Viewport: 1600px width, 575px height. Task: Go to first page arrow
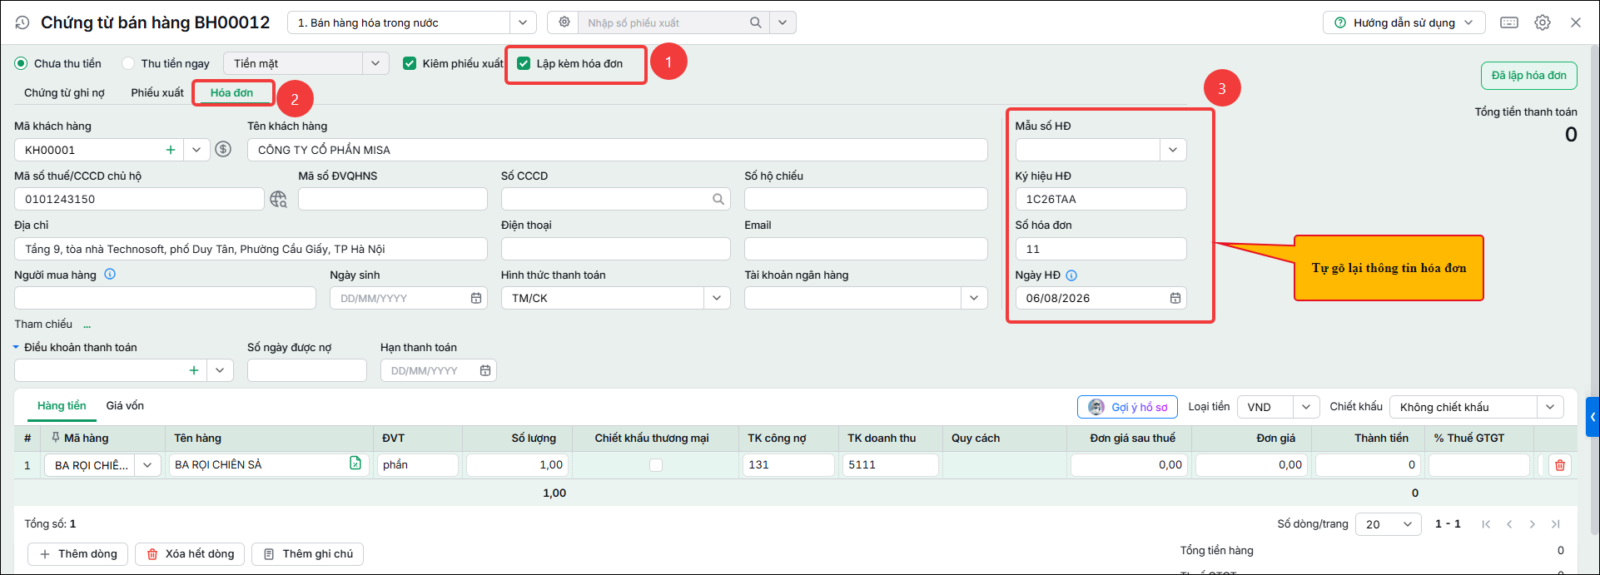[x=1486, y=524]
